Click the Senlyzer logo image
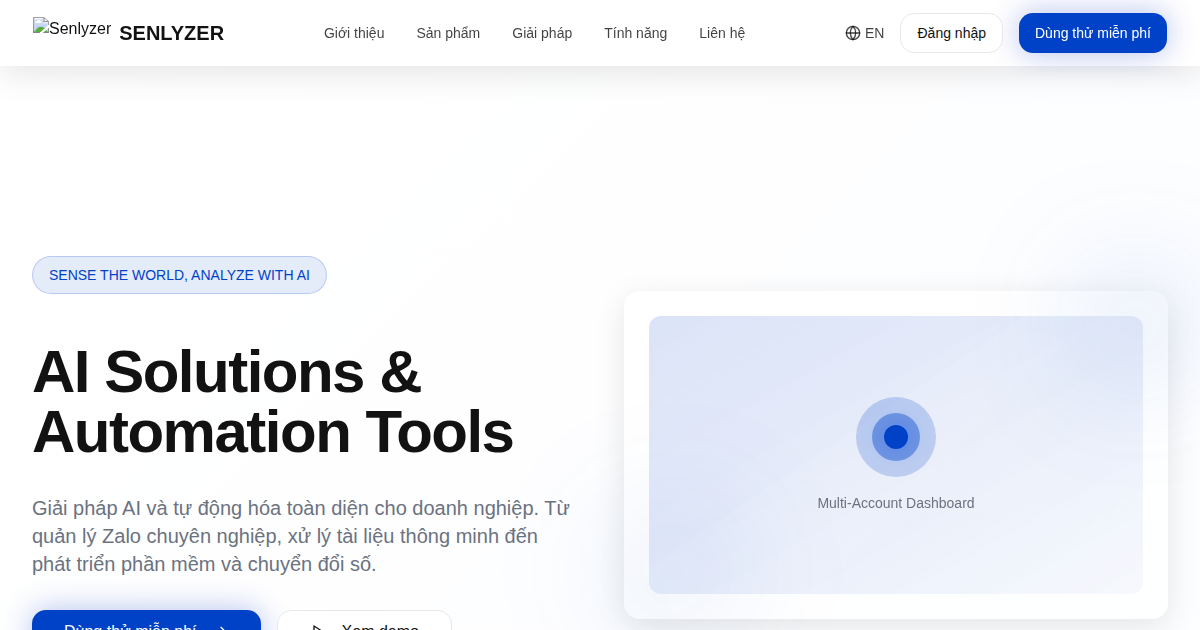 [72, 29]
